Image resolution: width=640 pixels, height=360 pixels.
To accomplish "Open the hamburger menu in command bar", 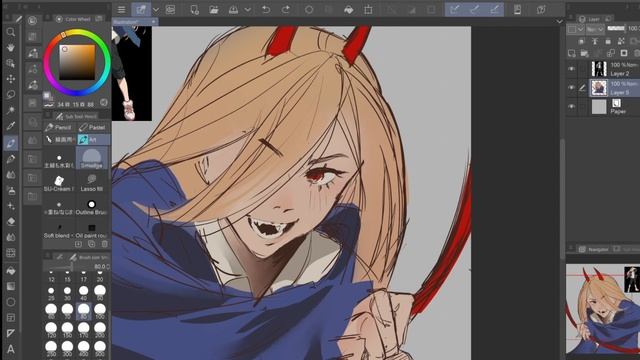I will coord(122,10).
